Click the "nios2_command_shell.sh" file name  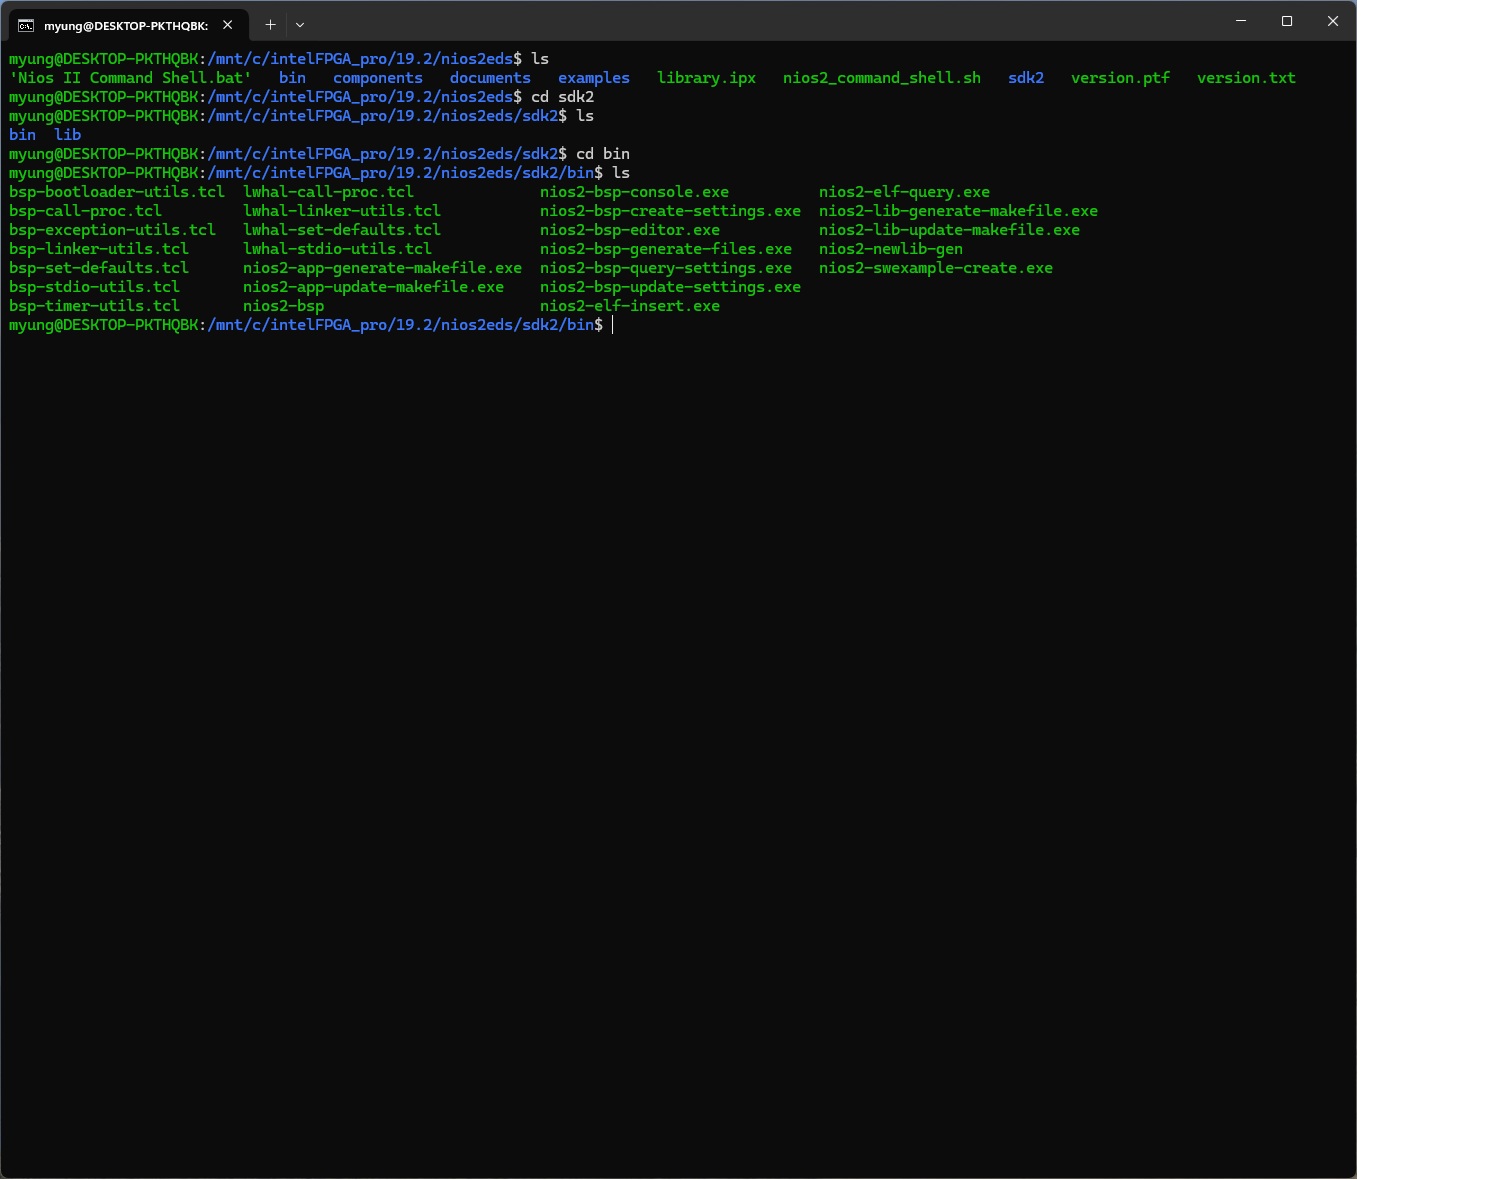[882, 78]
